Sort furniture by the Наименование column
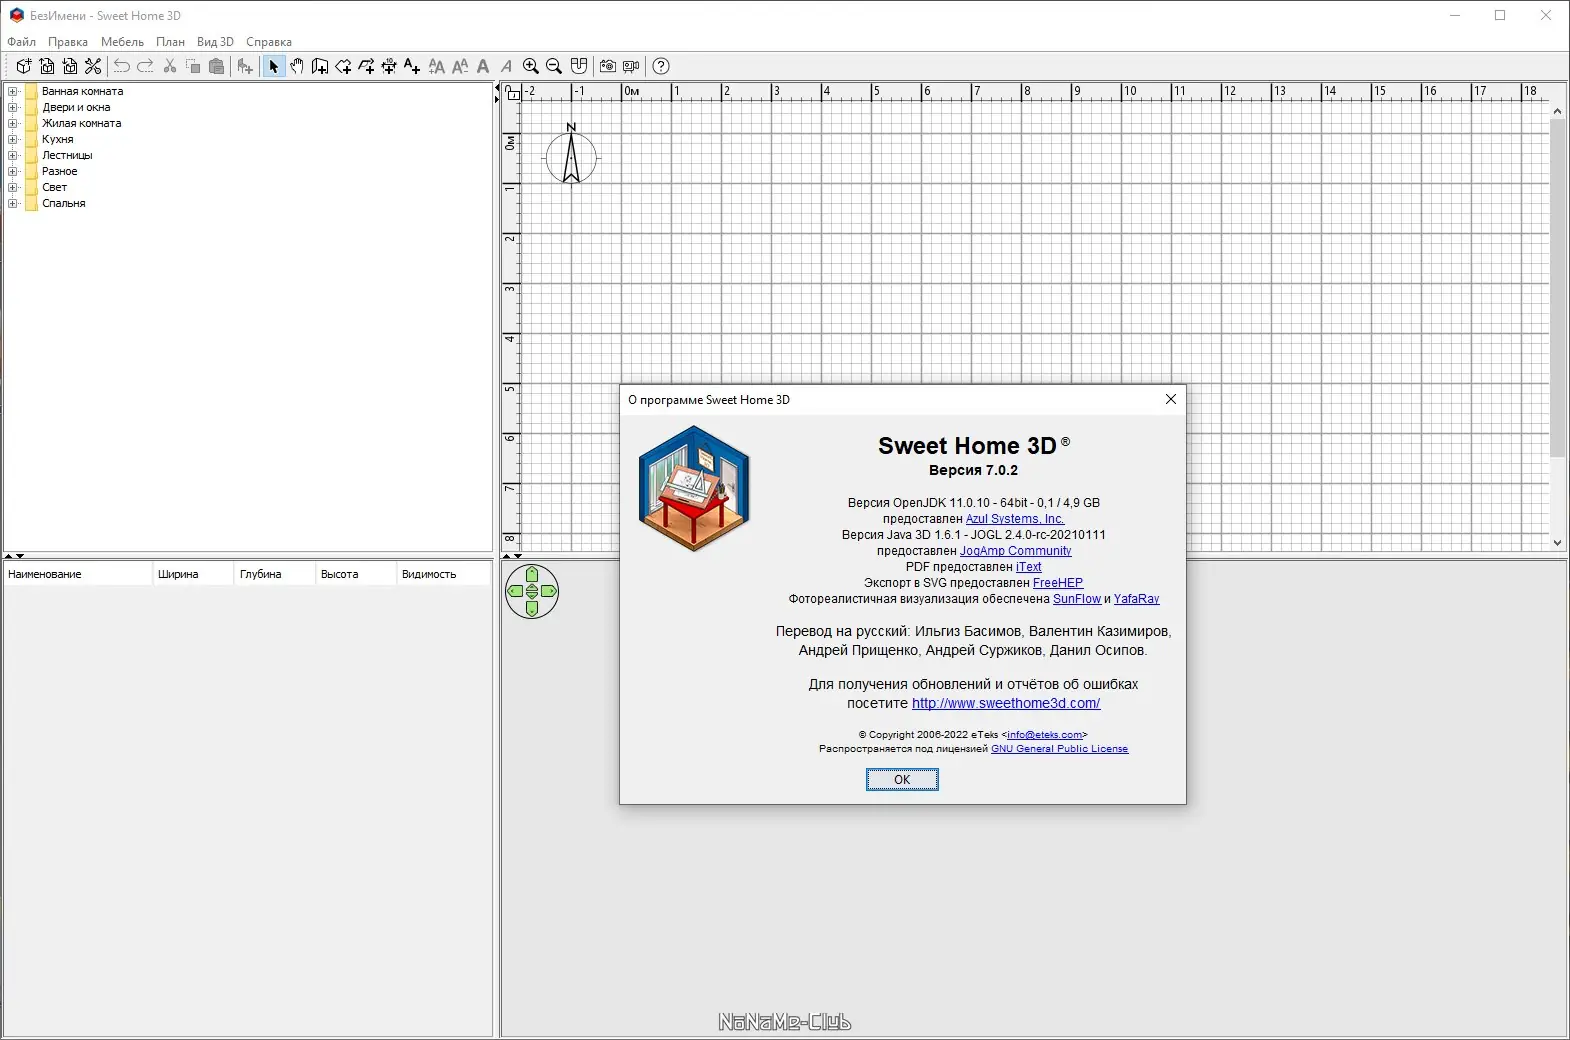 tap(78, 574)
